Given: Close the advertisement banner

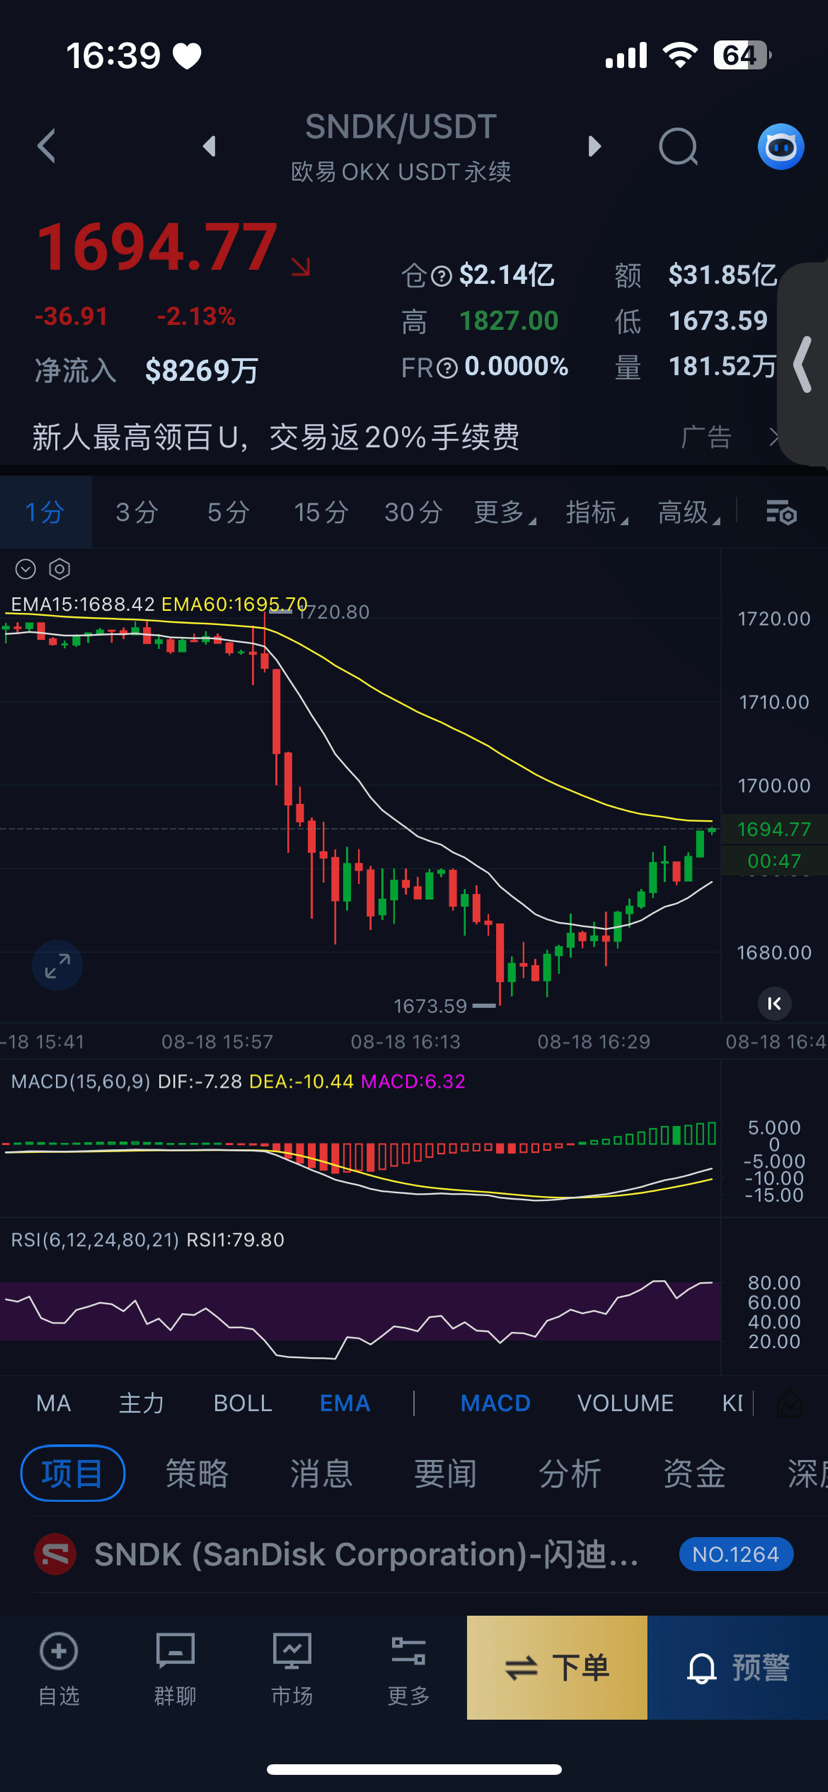Looking at the screenshot, I should [x=774, y=437].
